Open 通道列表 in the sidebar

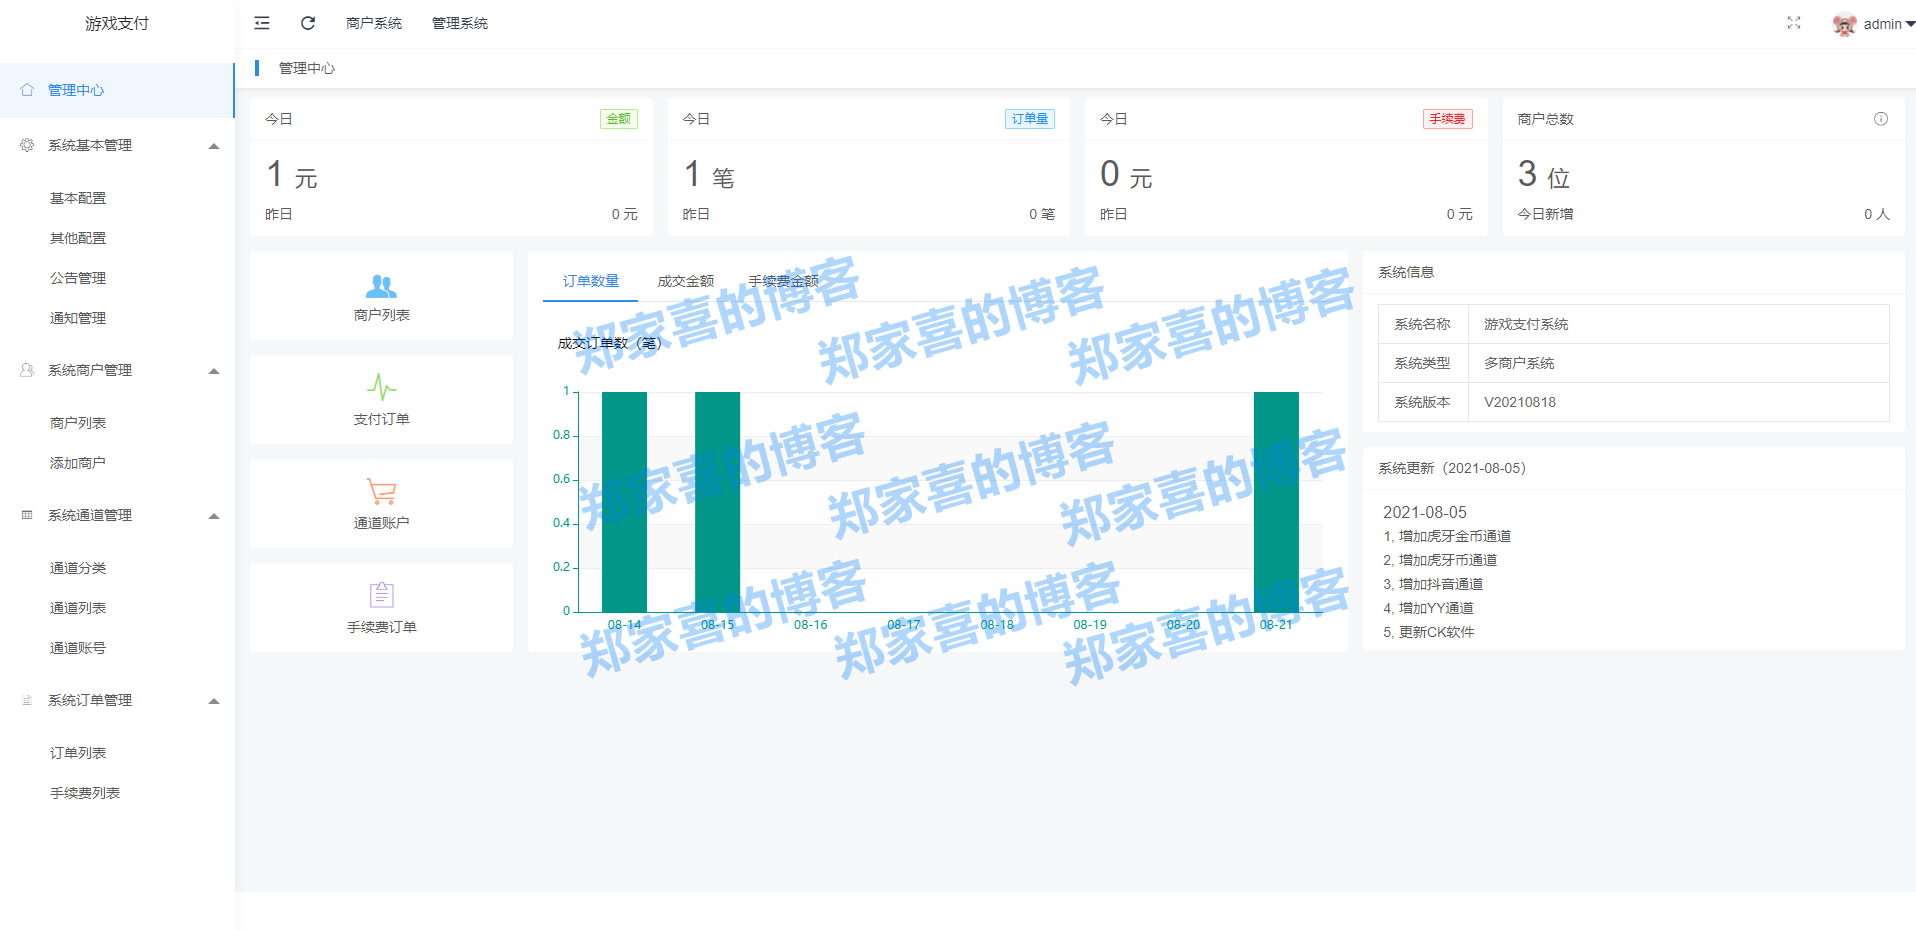pyautogui.click(x=78, y=608)
